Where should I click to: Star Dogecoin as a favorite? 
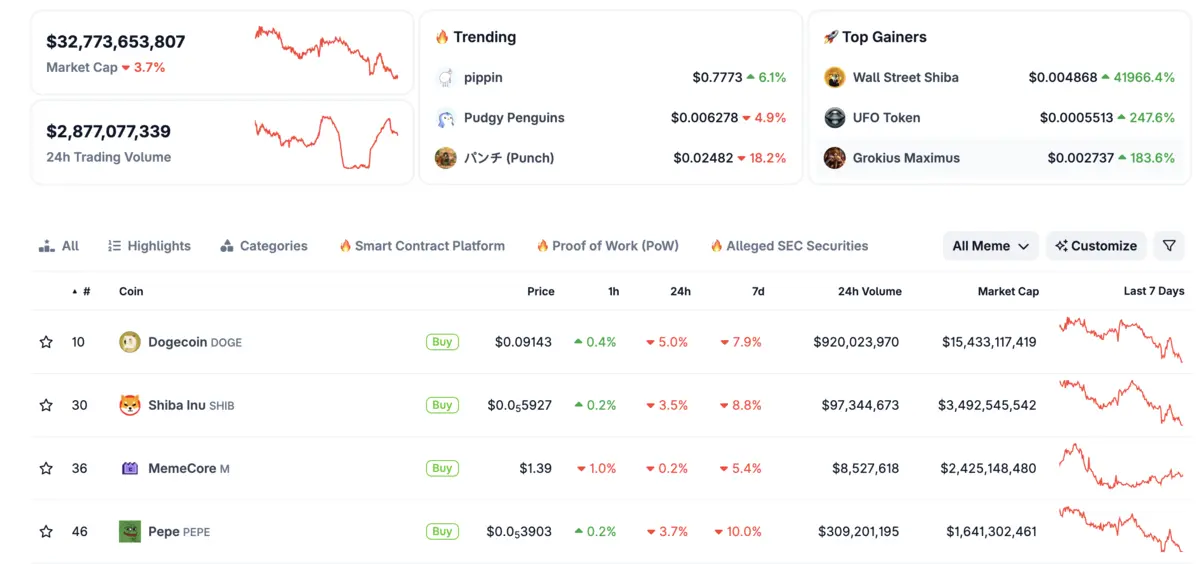pyautogui.click(x=46, y=342)
